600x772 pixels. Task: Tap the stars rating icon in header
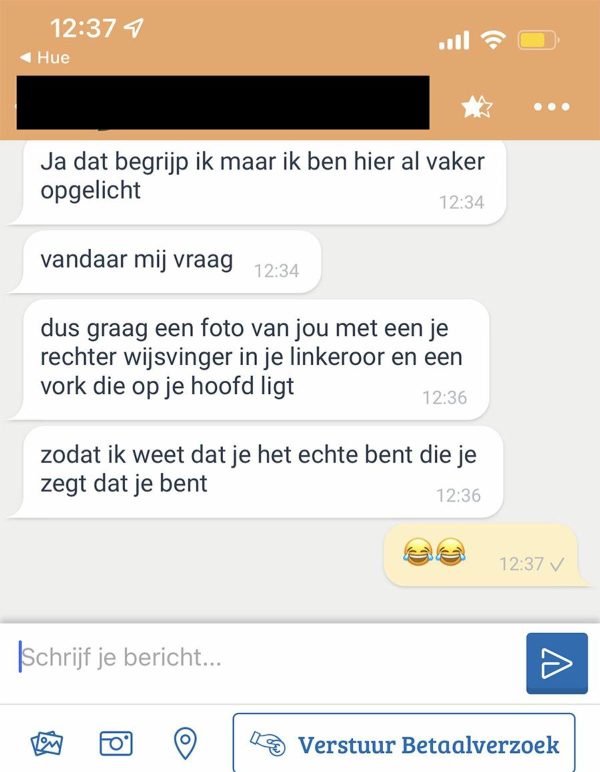pyautogui.click(x=477, y=107)
